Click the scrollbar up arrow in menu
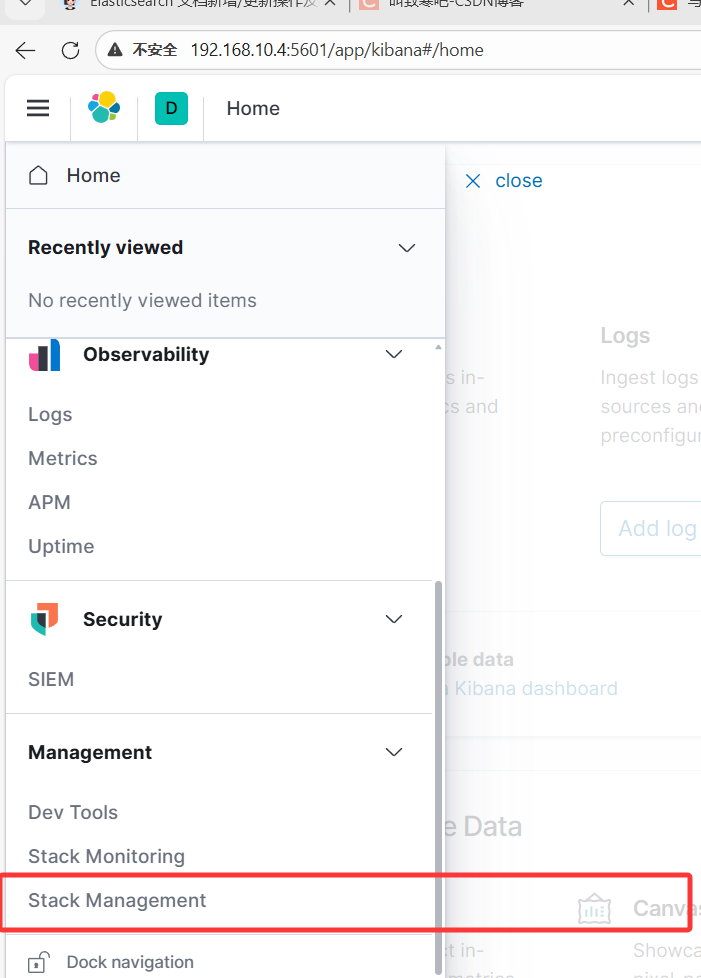 [x=438, y=347]
